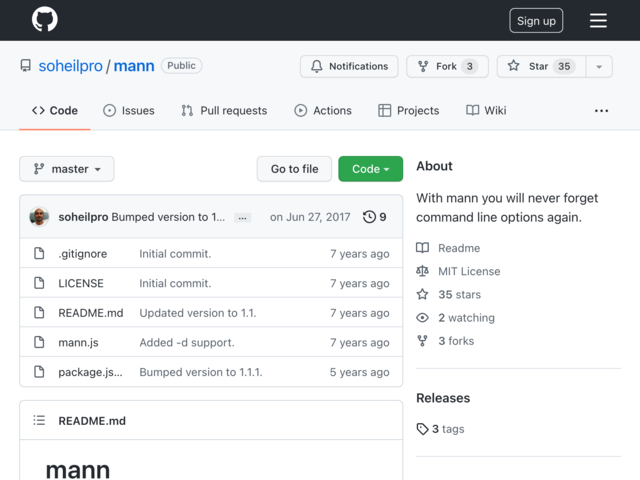Click the fork icon beside 3 forks
Image resolution: width=640 pixels, height=480 pixels.
pos(422,341)
